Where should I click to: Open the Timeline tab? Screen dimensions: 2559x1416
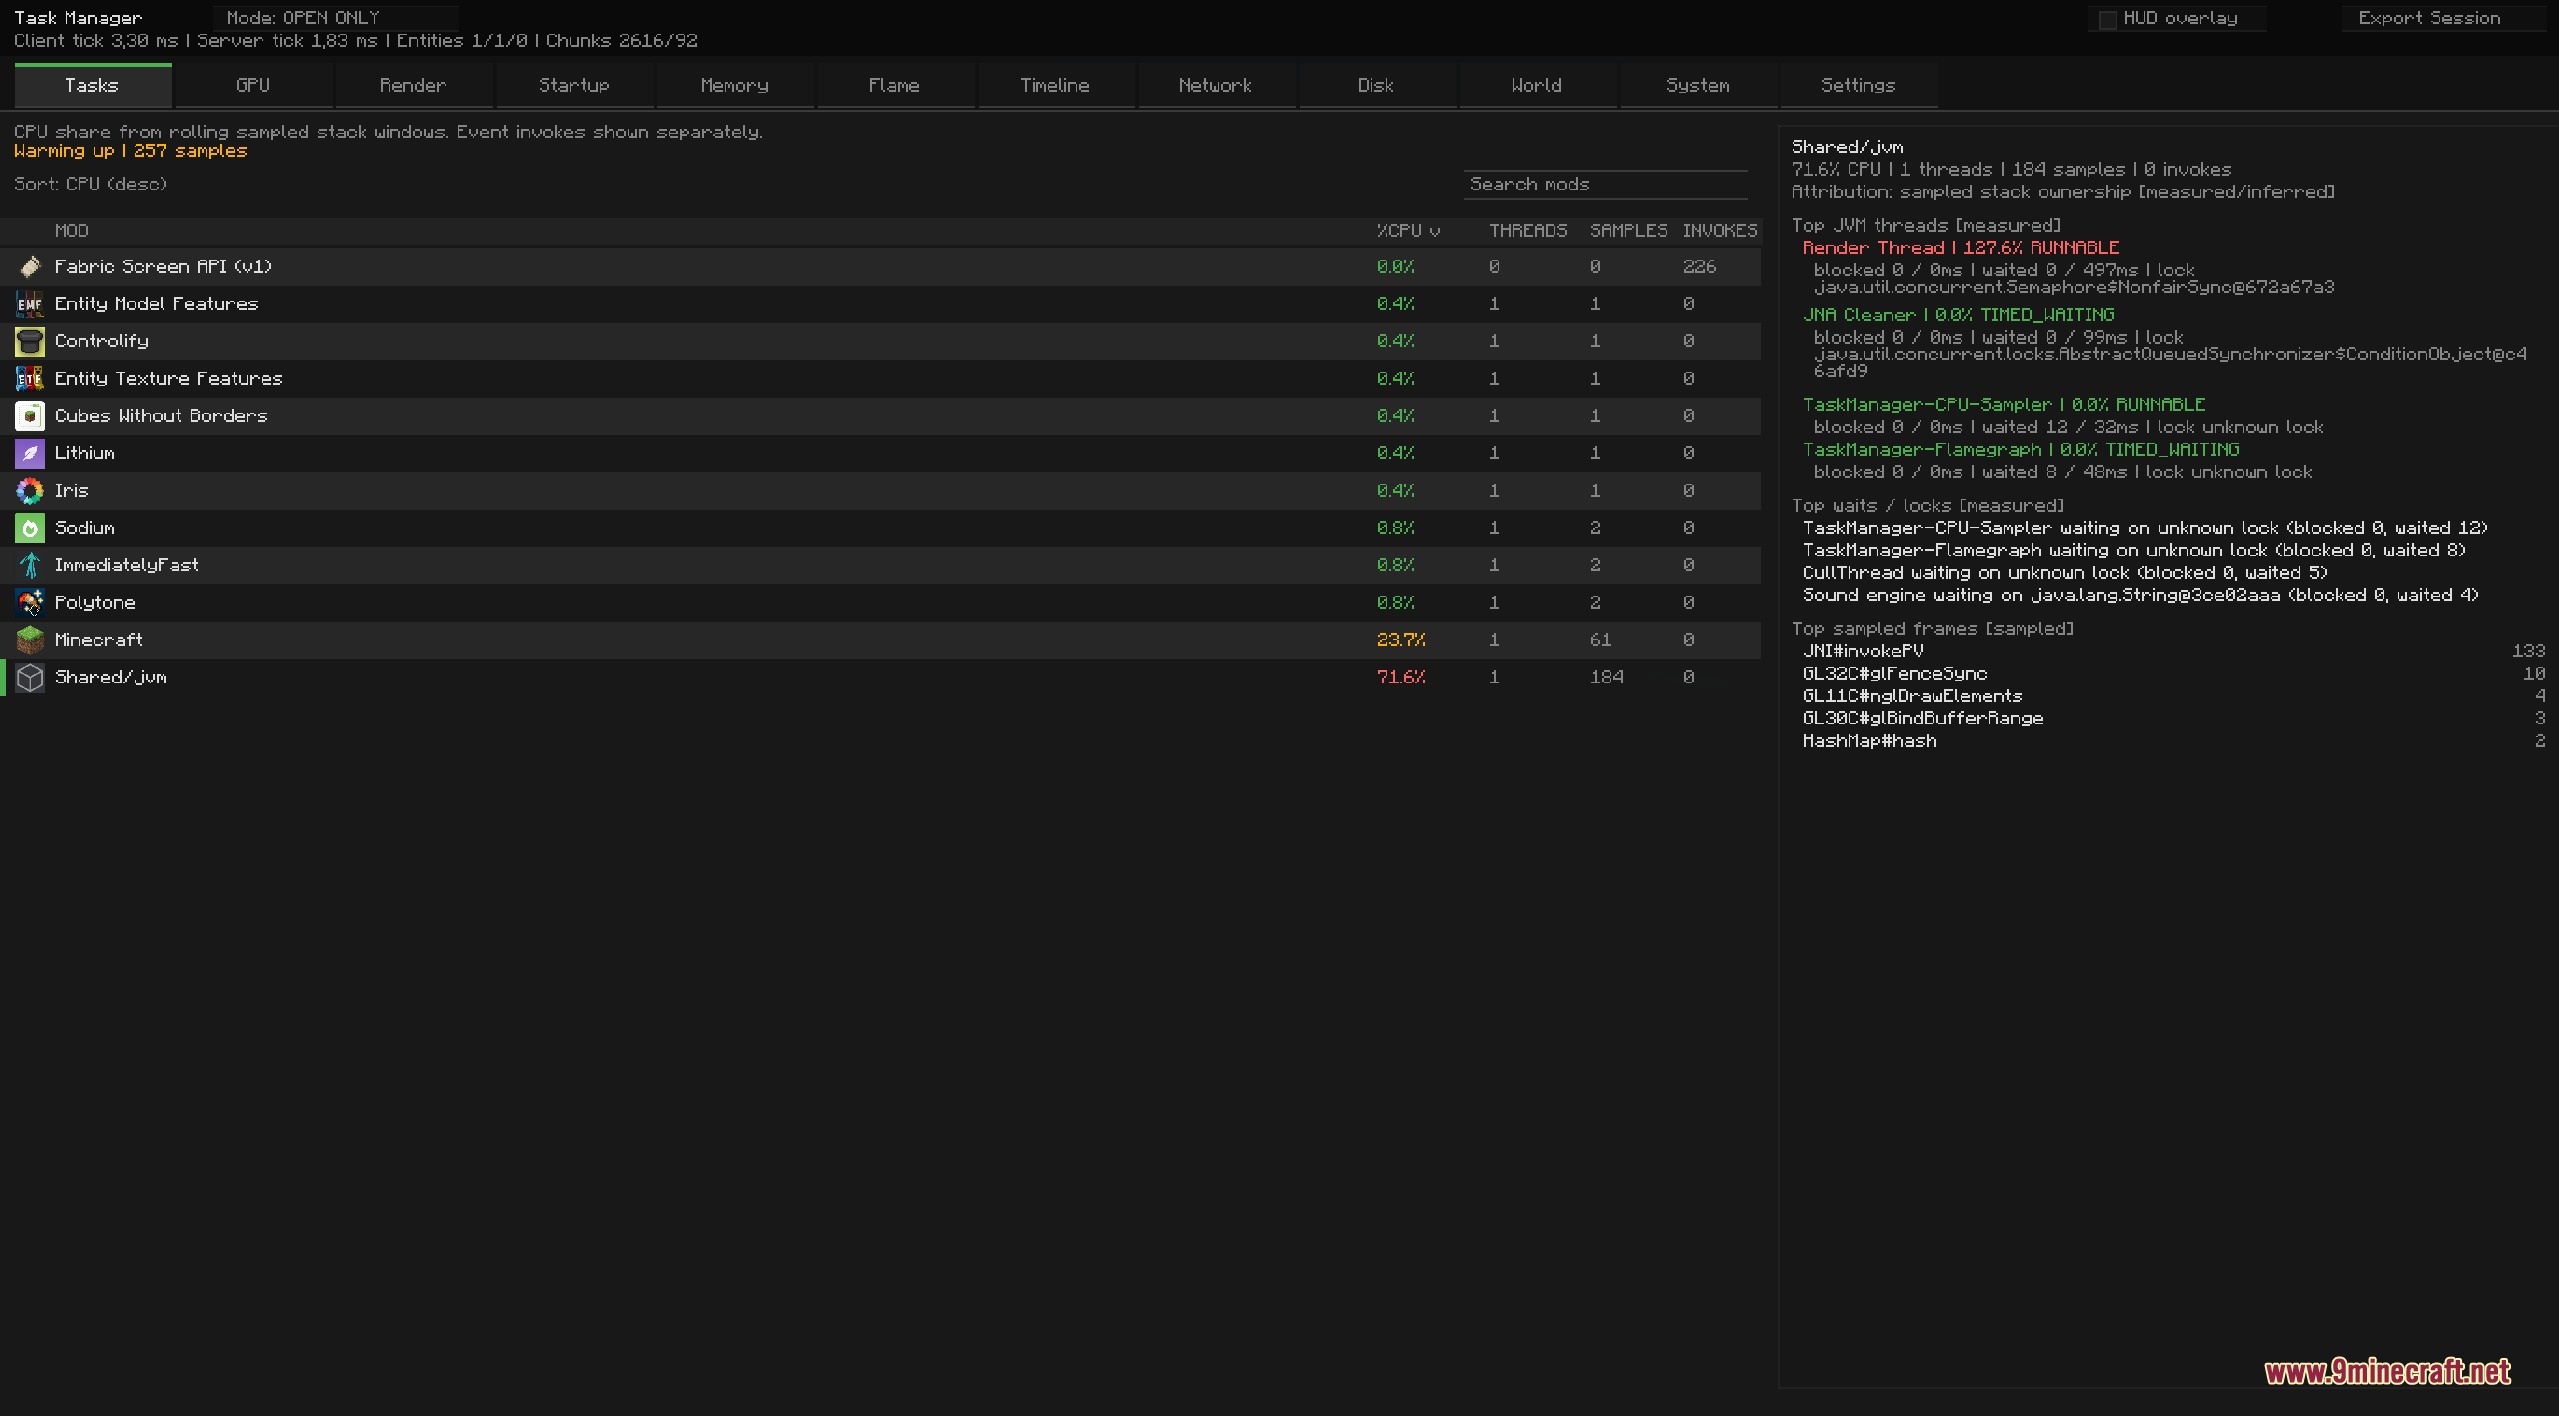[1055, 86]
